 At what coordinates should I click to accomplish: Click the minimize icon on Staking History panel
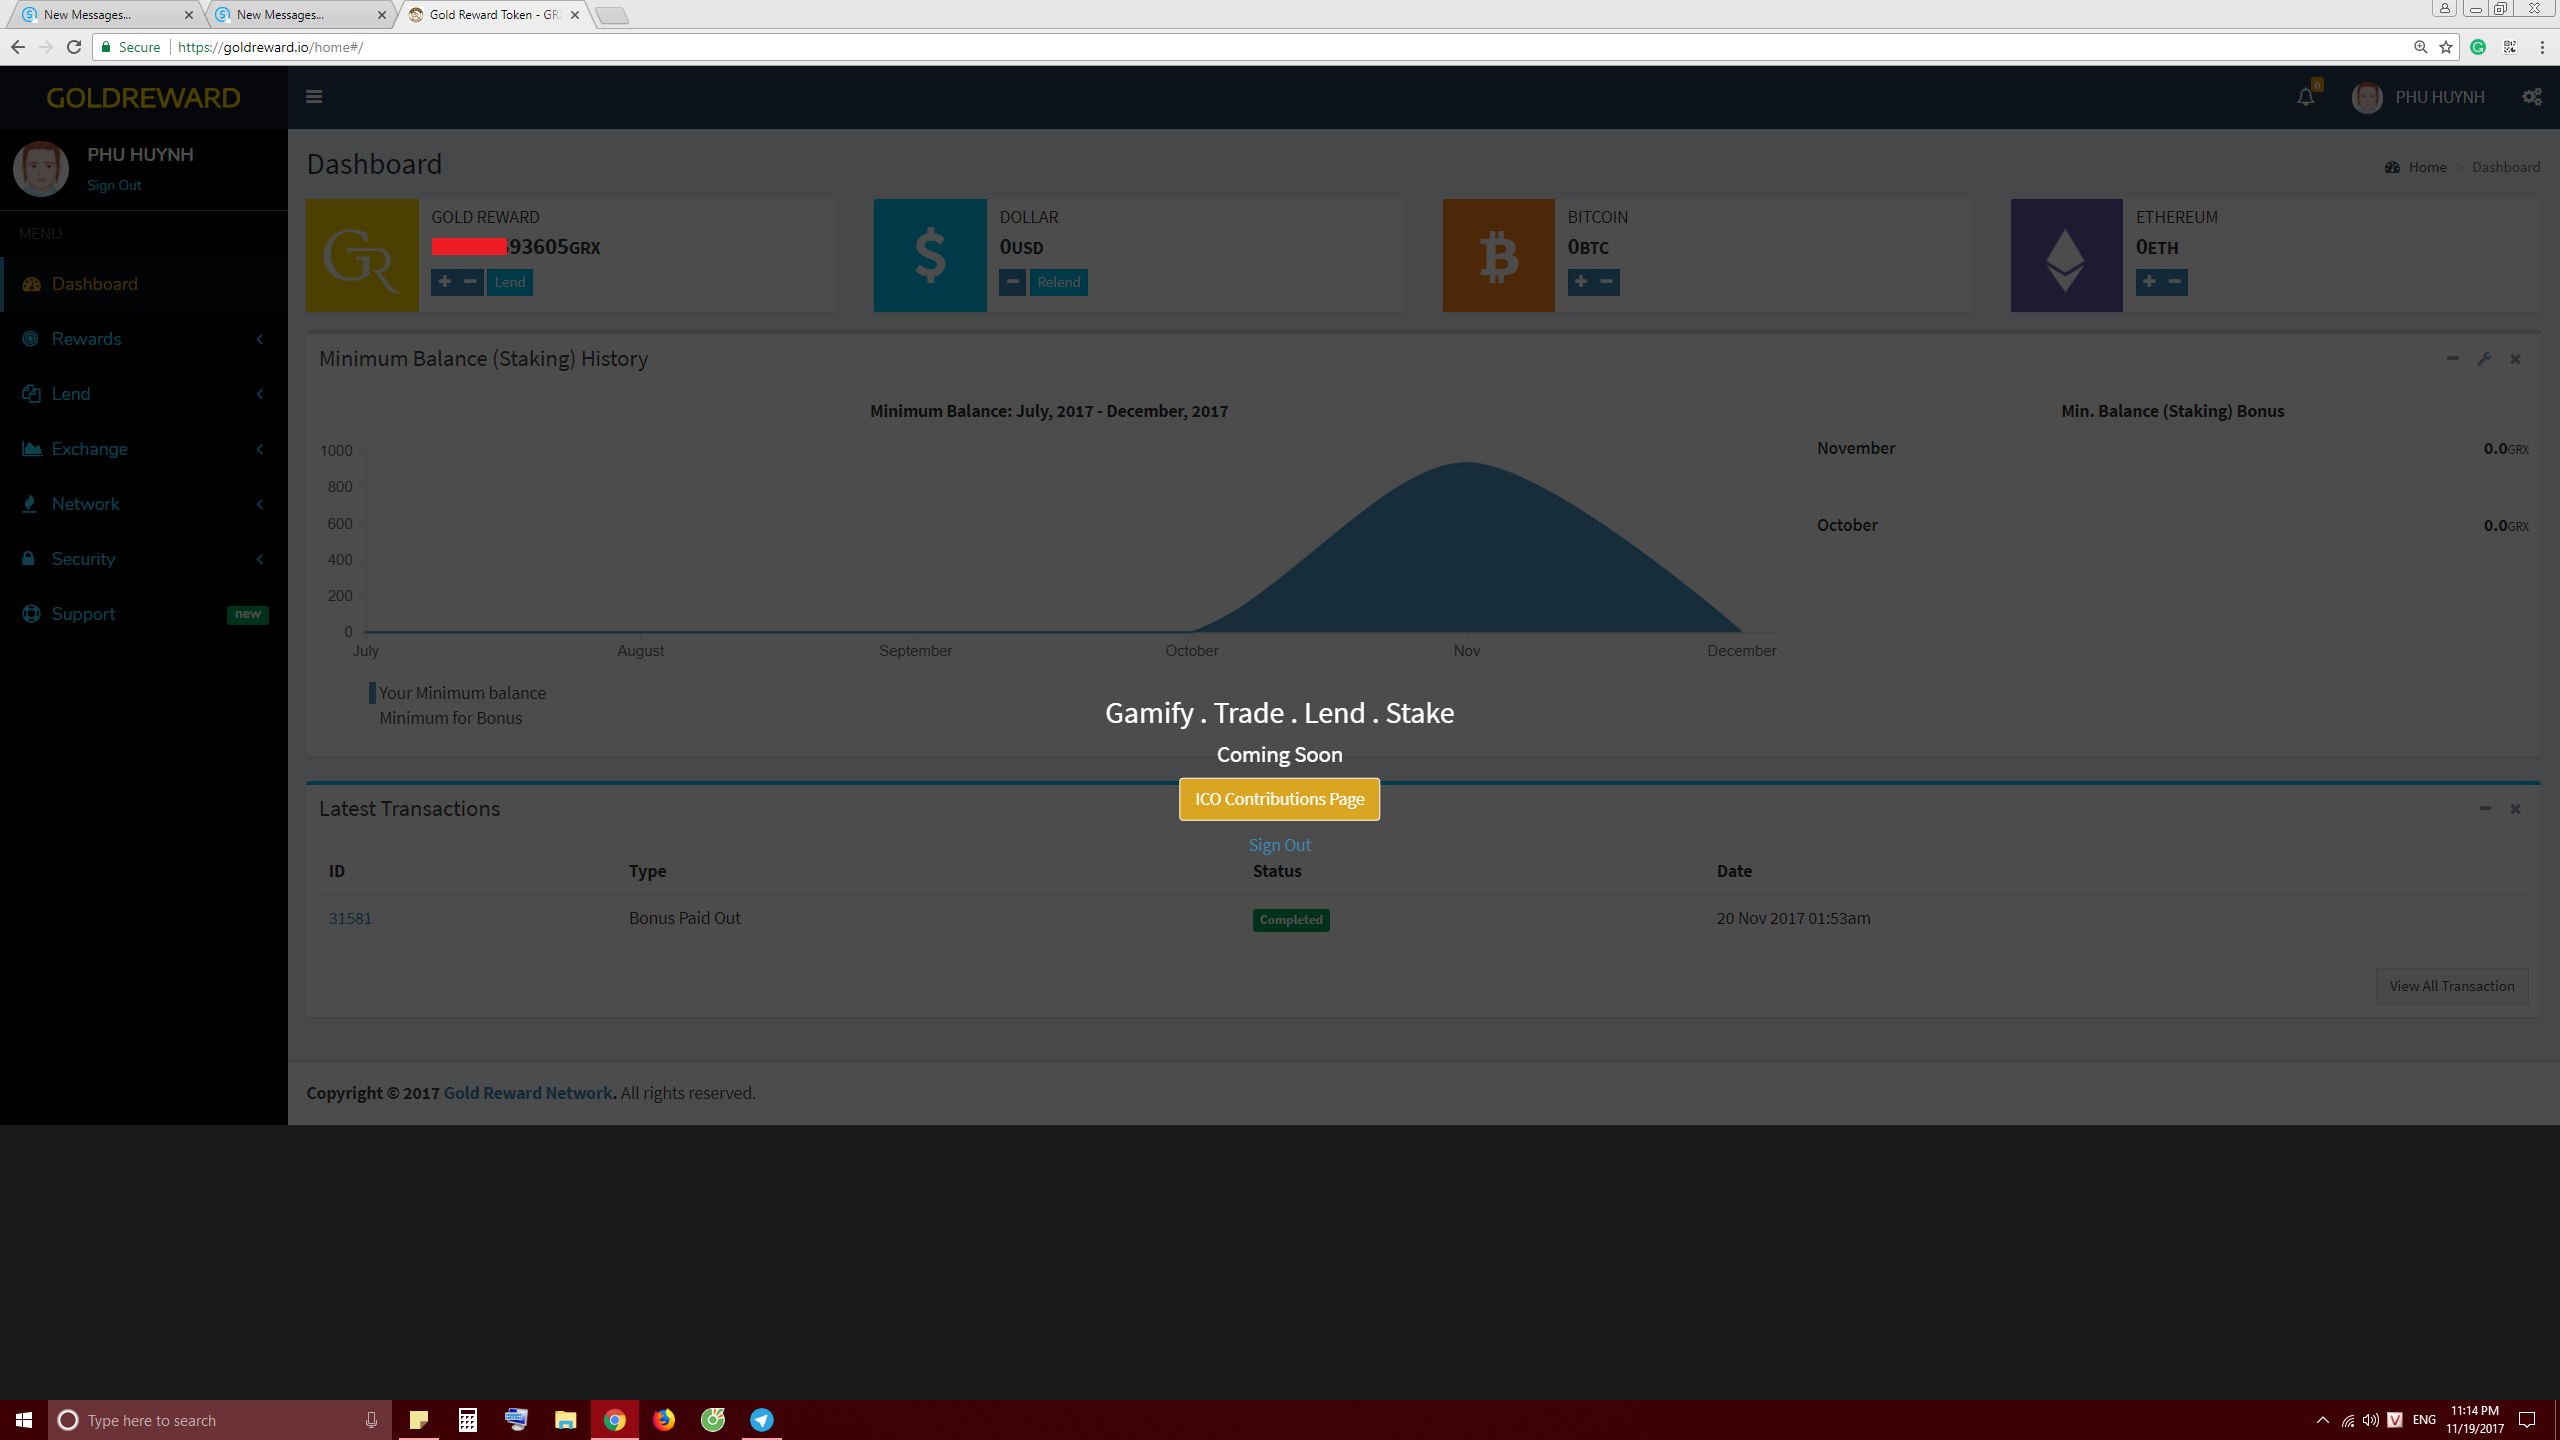[x=2453, y=359]
